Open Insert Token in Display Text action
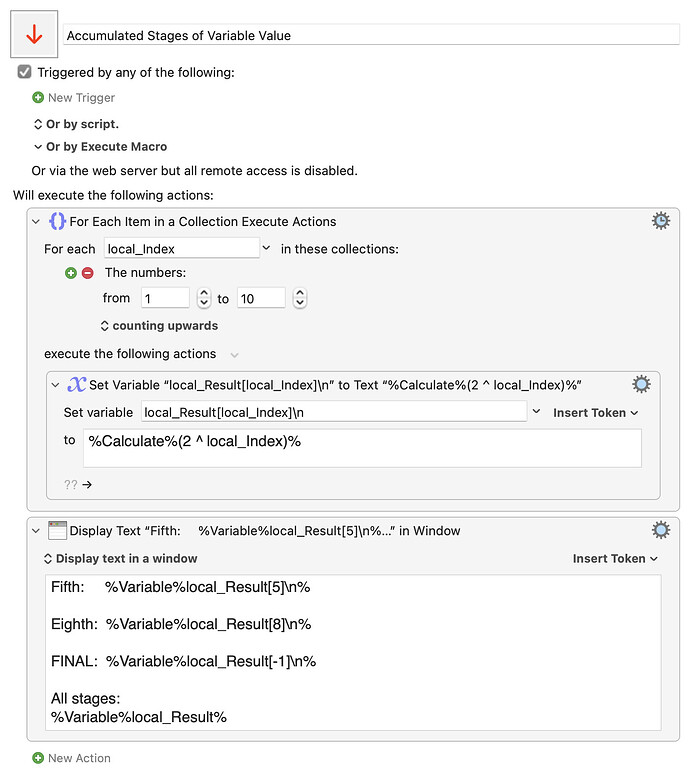 615,559
